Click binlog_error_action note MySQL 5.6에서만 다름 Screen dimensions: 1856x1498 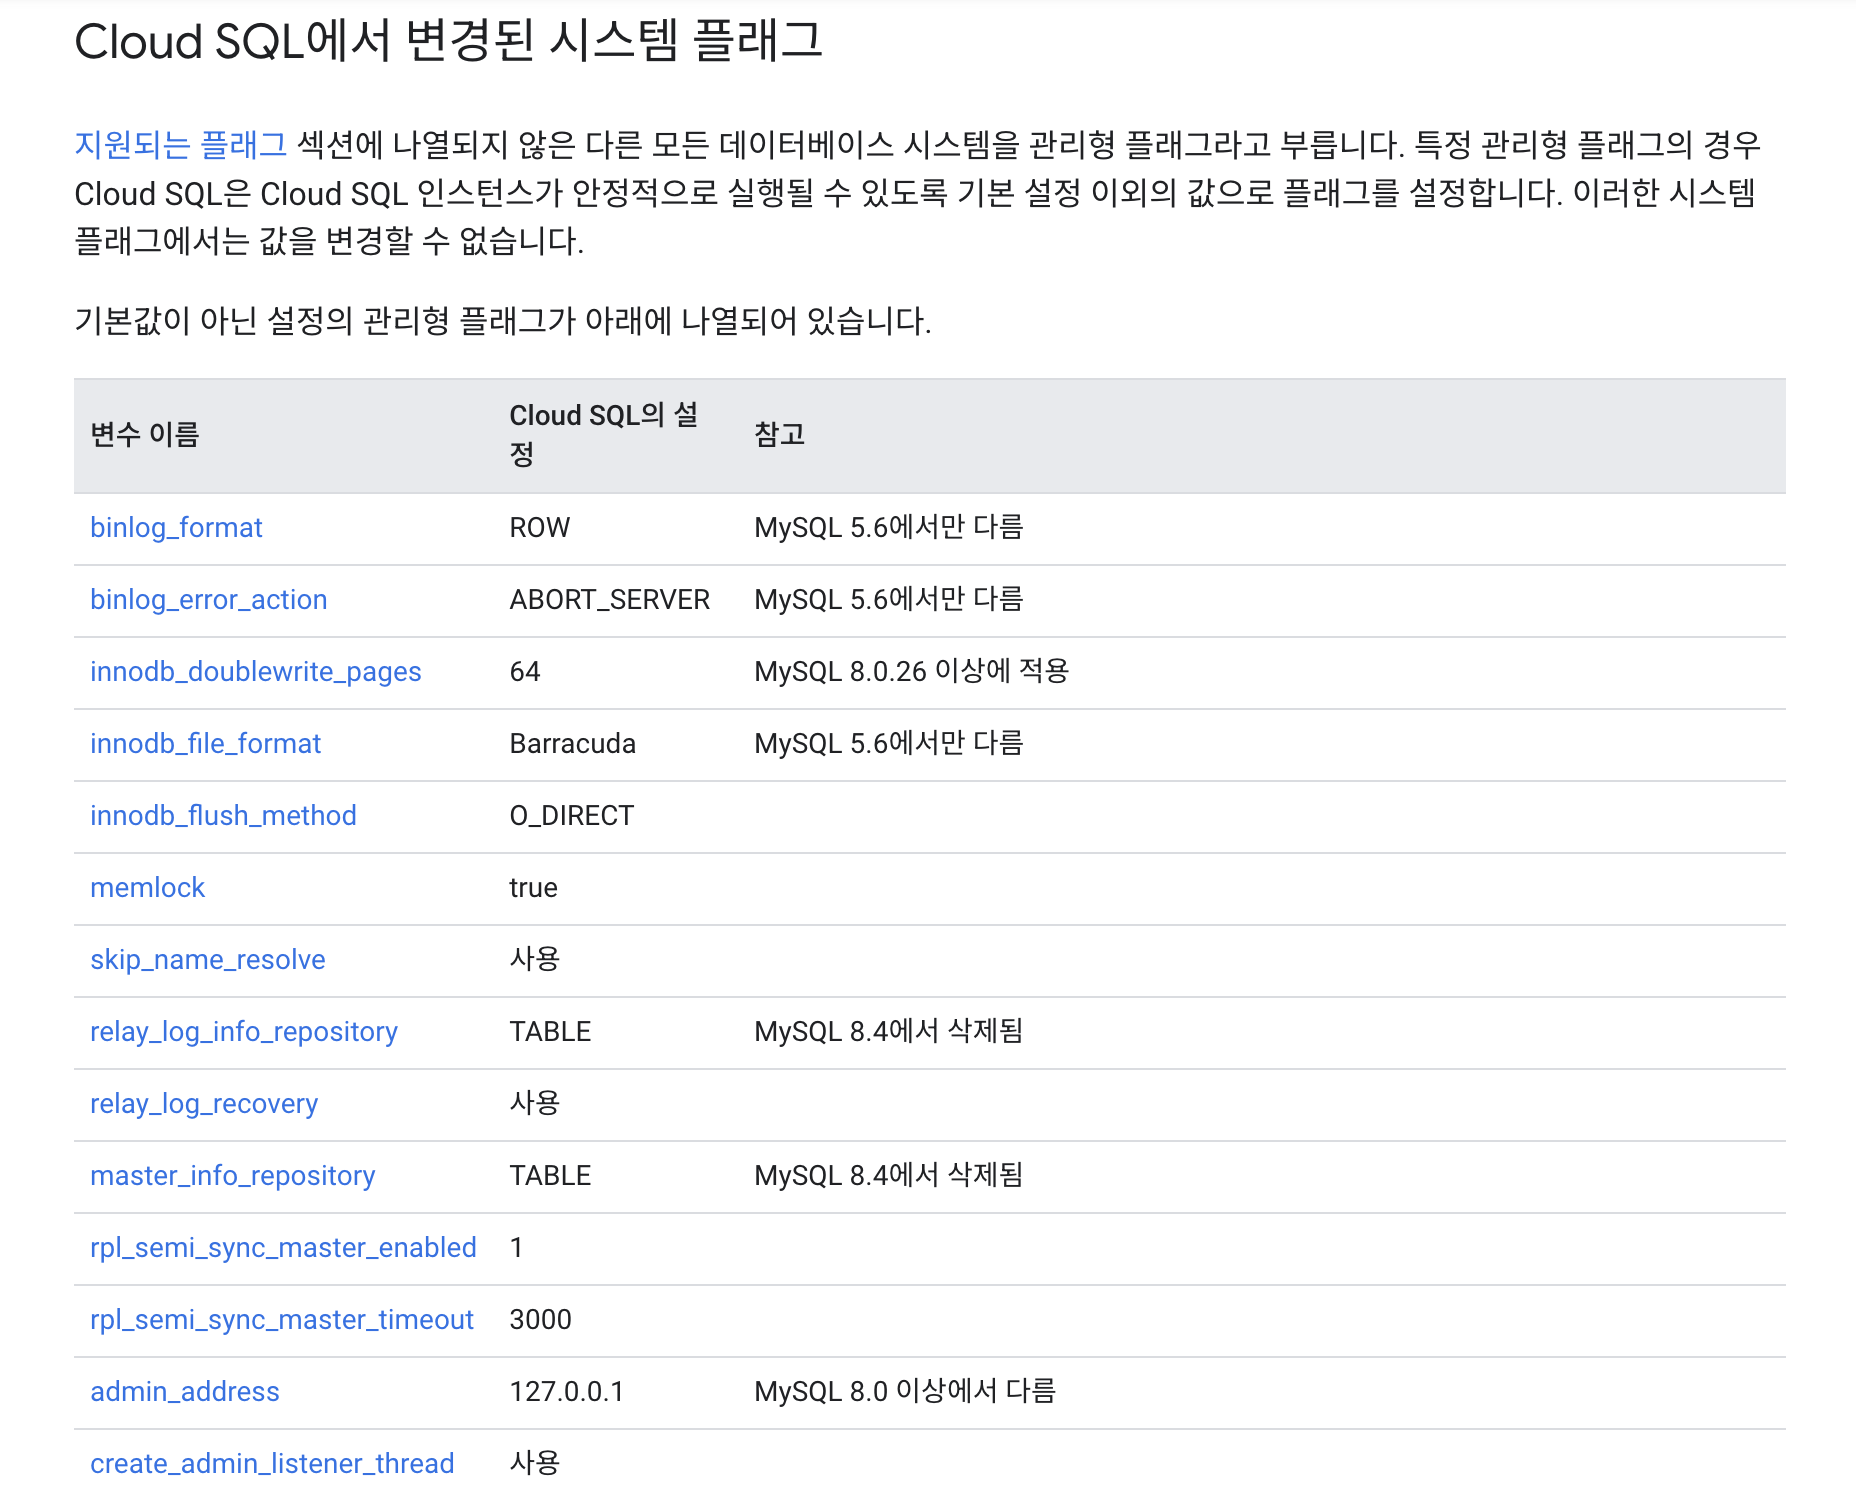coord(889,600)
